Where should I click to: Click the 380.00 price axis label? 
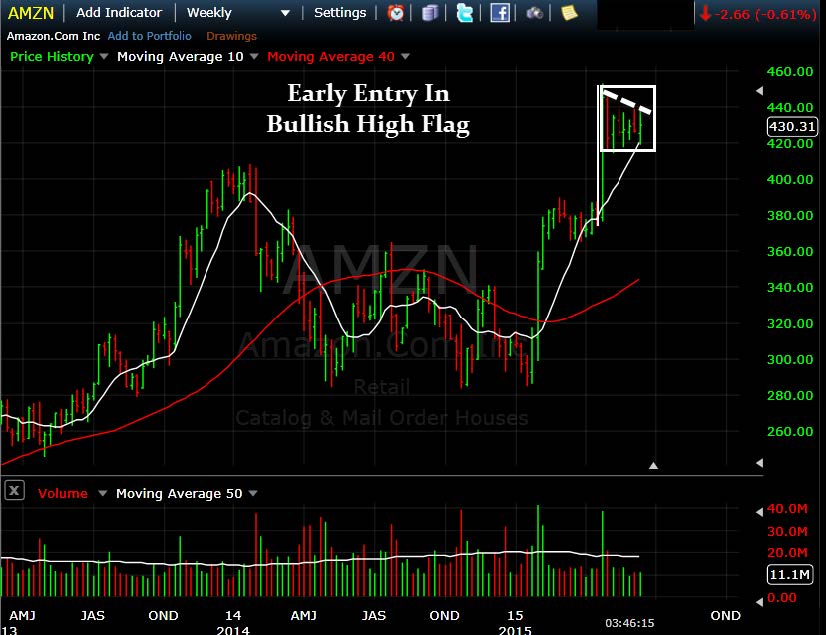[790, 216]
